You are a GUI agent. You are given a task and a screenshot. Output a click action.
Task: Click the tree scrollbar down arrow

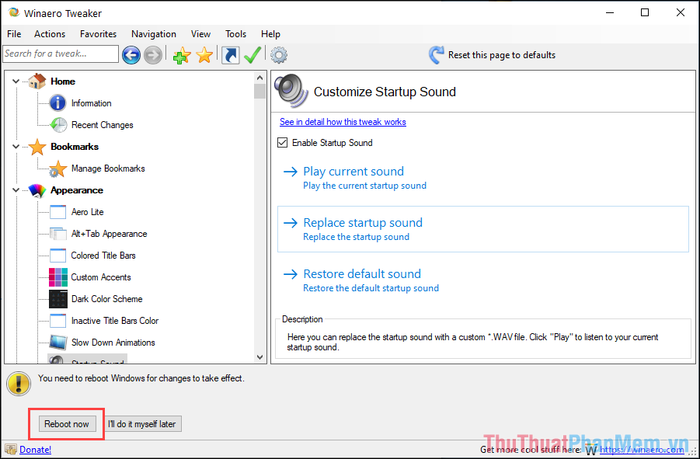pyautogui.click(x=260, y=357)
